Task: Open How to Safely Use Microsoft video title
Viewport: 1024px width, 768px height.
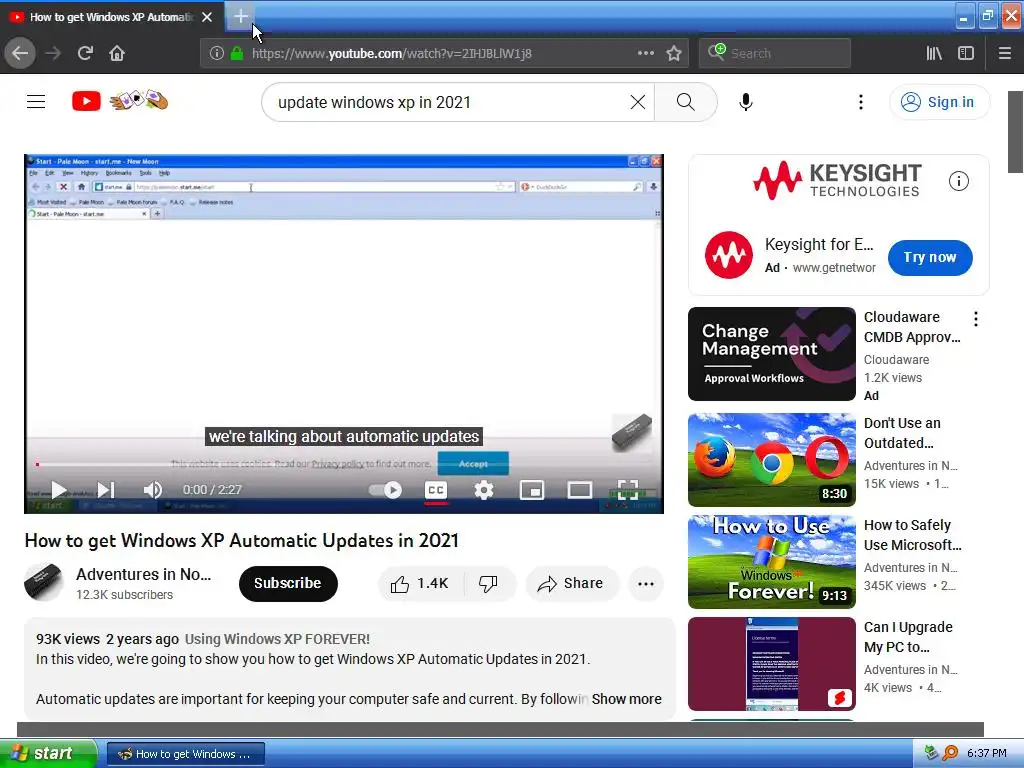Action: tap(913, 535)
